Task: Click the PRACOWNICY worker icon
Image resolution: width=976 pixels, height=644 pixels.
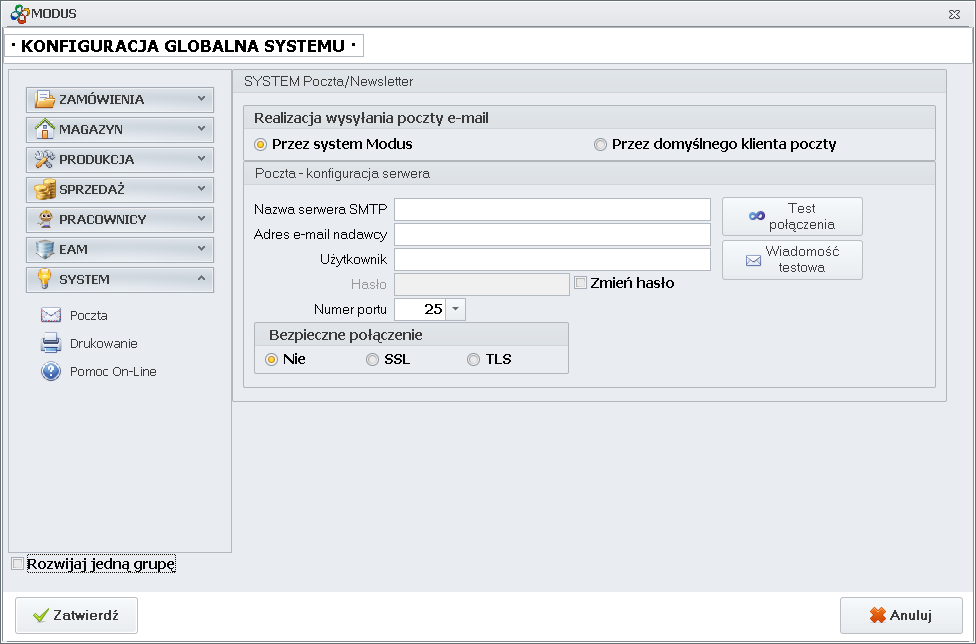Action: coord(45,219)
